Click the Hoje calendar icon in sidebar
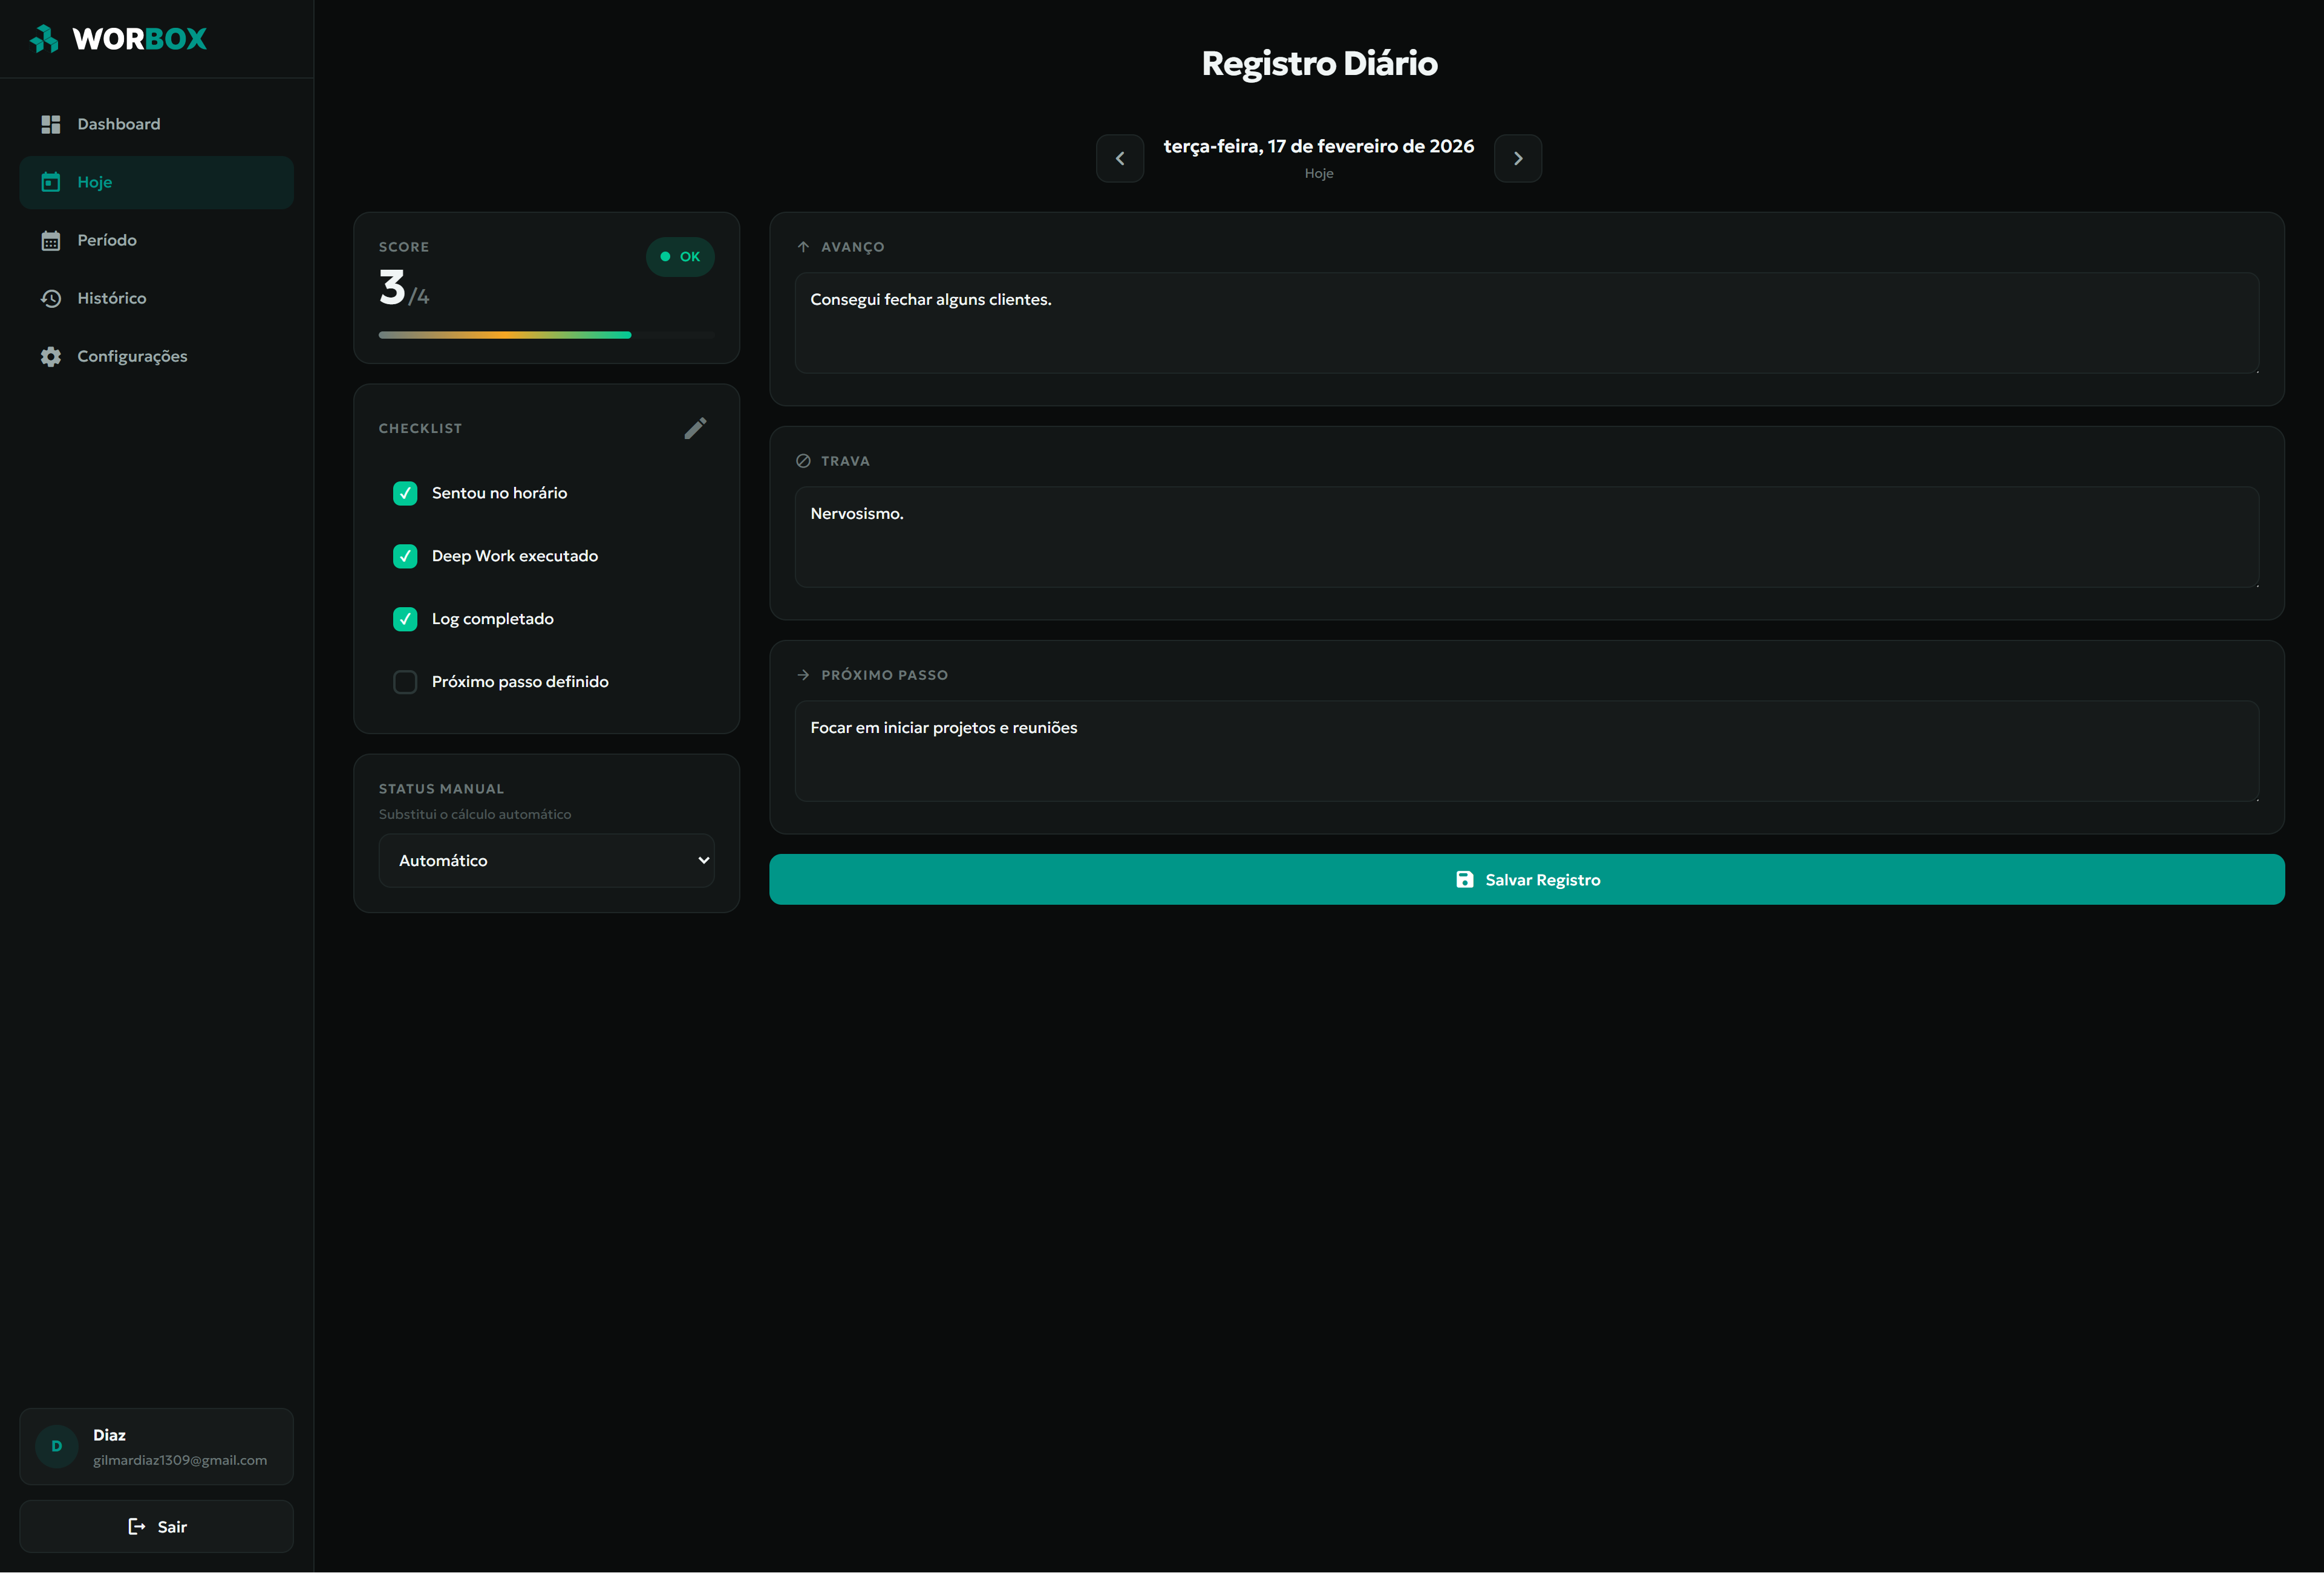The height and width of the screenshot is (1573, 2324). coord(51,182)
